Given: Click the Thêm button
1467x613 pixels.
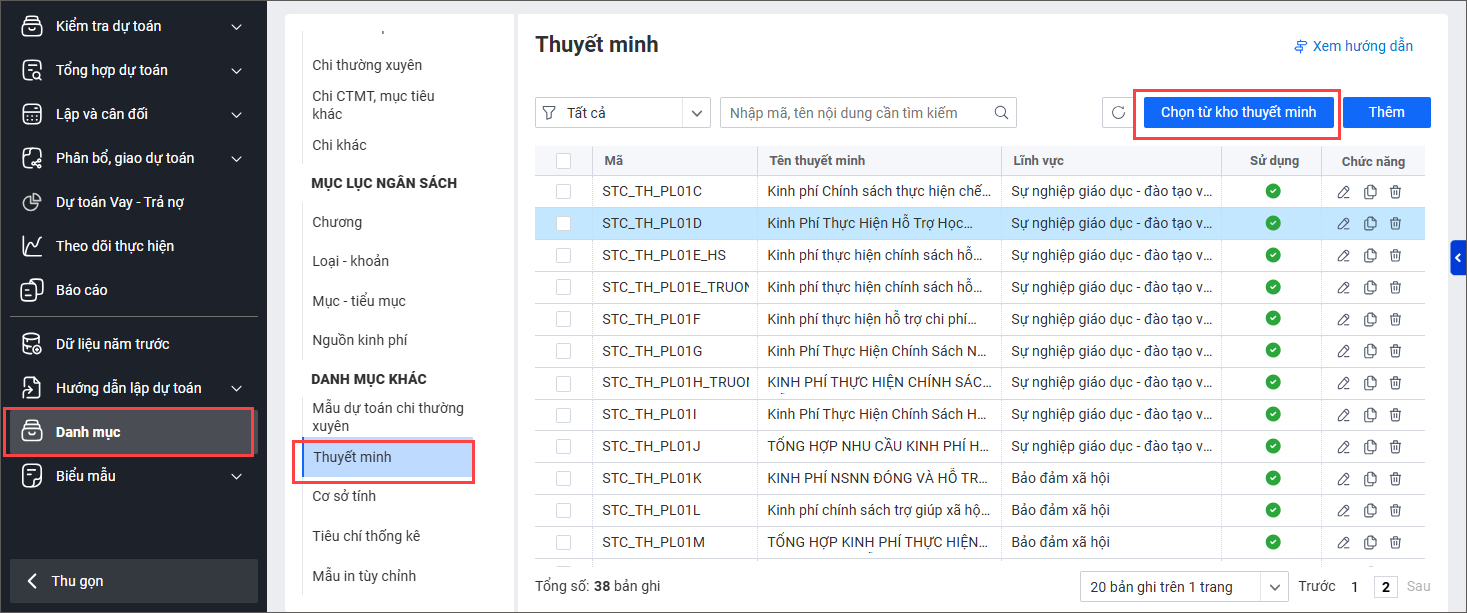Looking at the screenshot, I should [1386, 112].
